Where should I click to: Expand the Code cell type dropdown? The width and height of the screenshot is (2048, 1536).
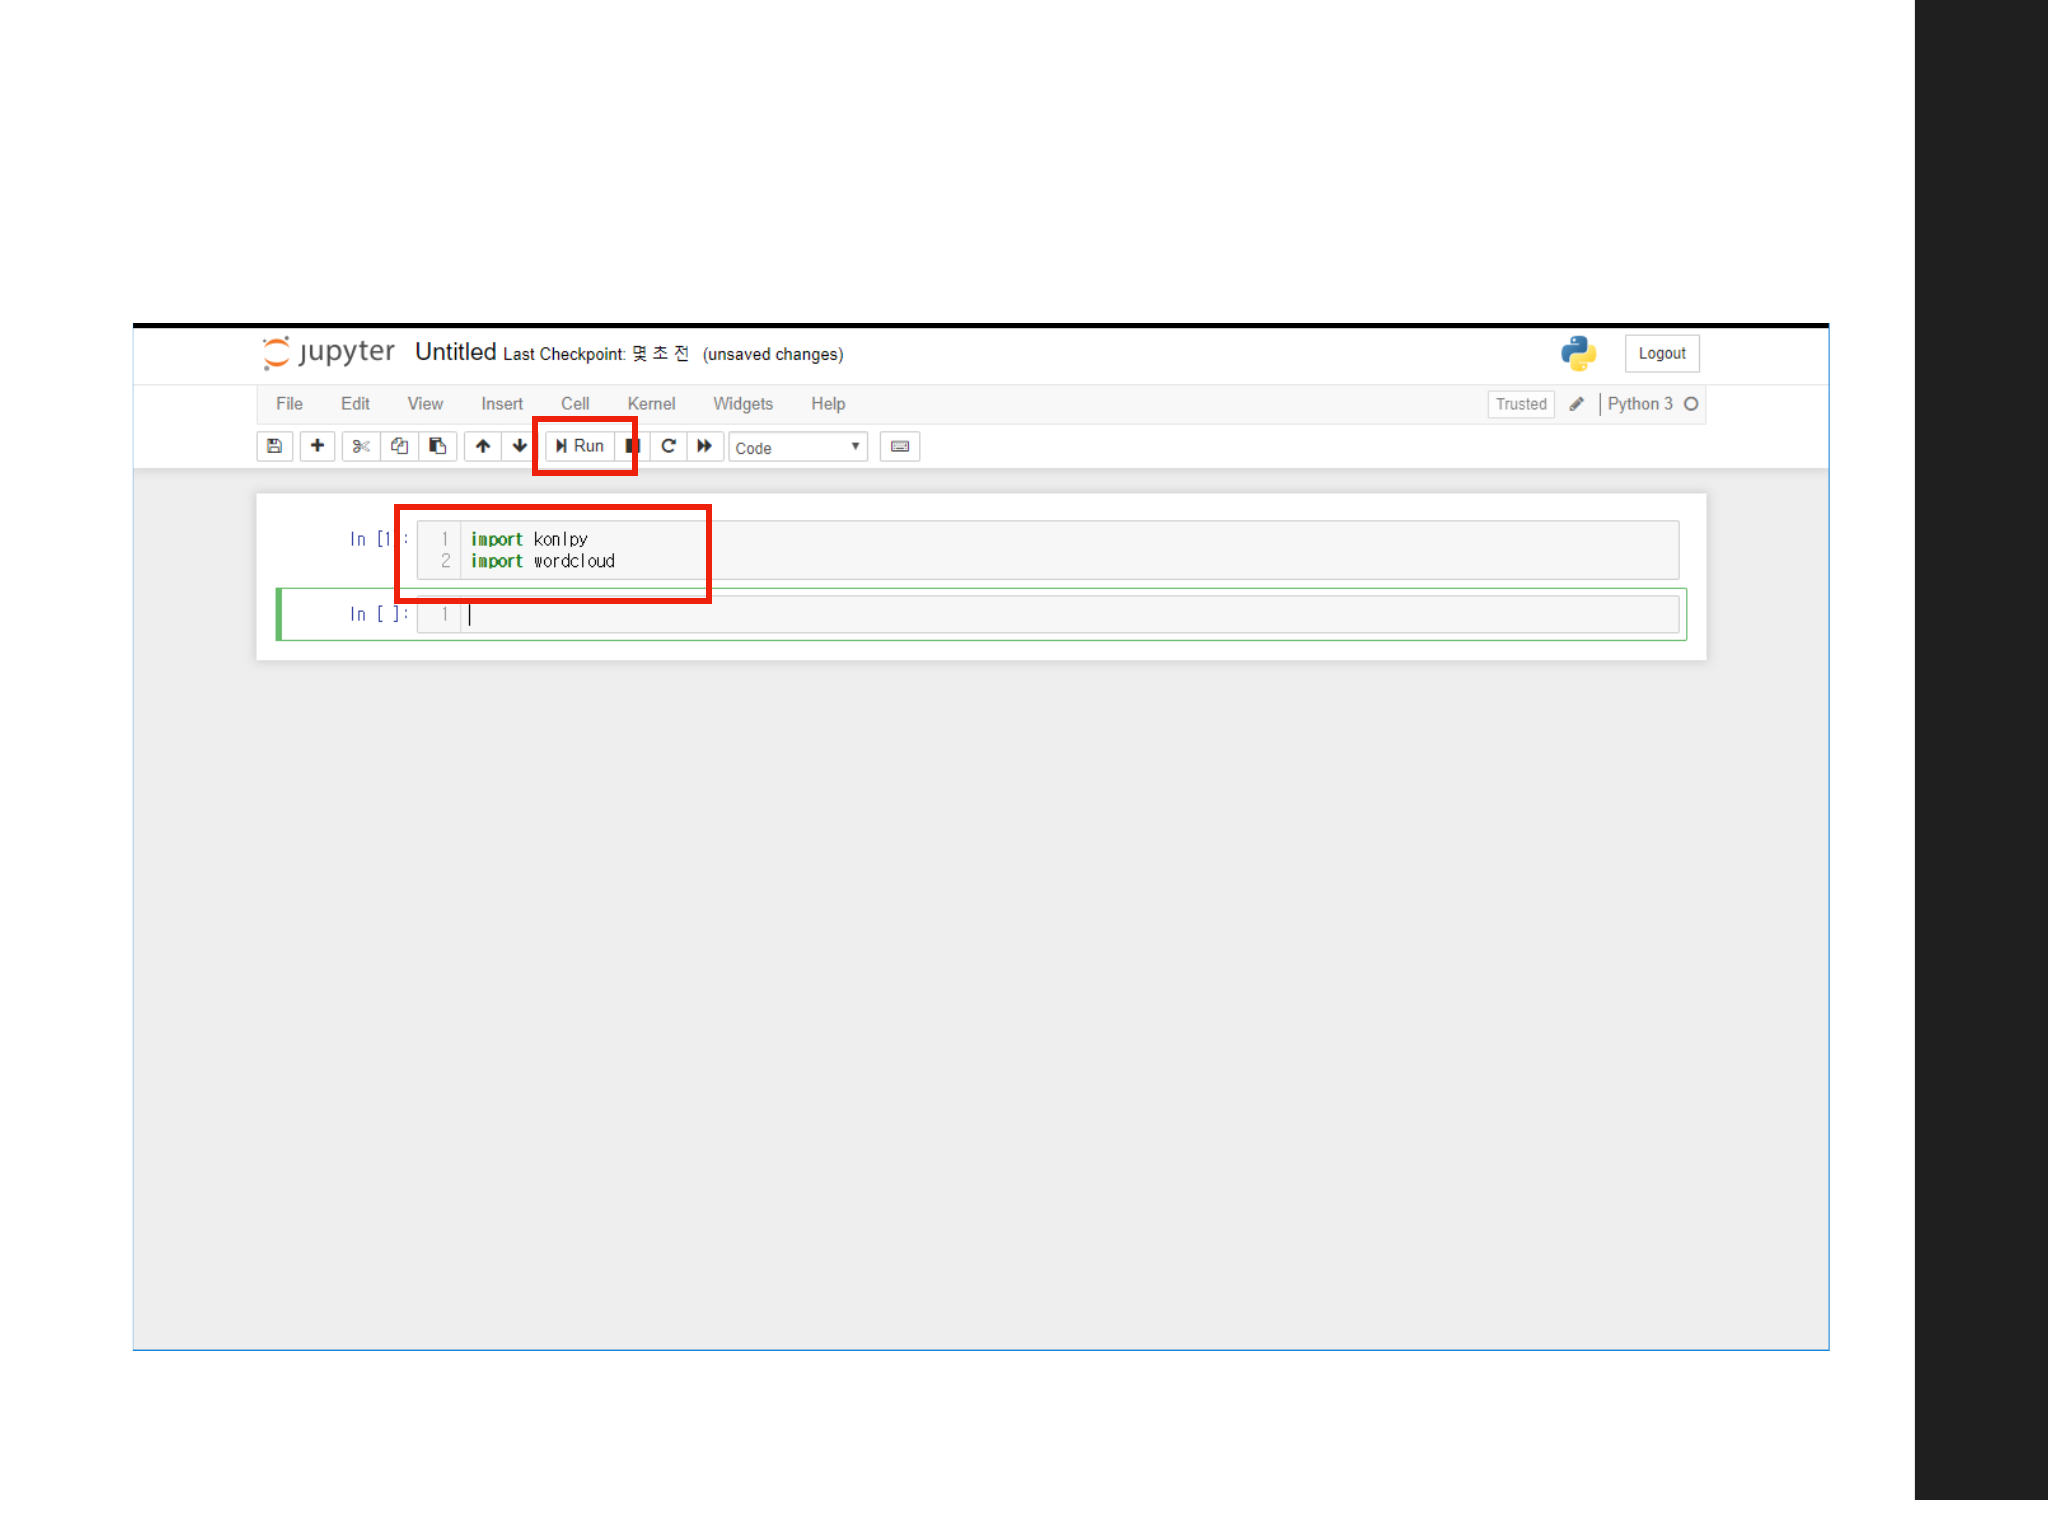[797, 448]
